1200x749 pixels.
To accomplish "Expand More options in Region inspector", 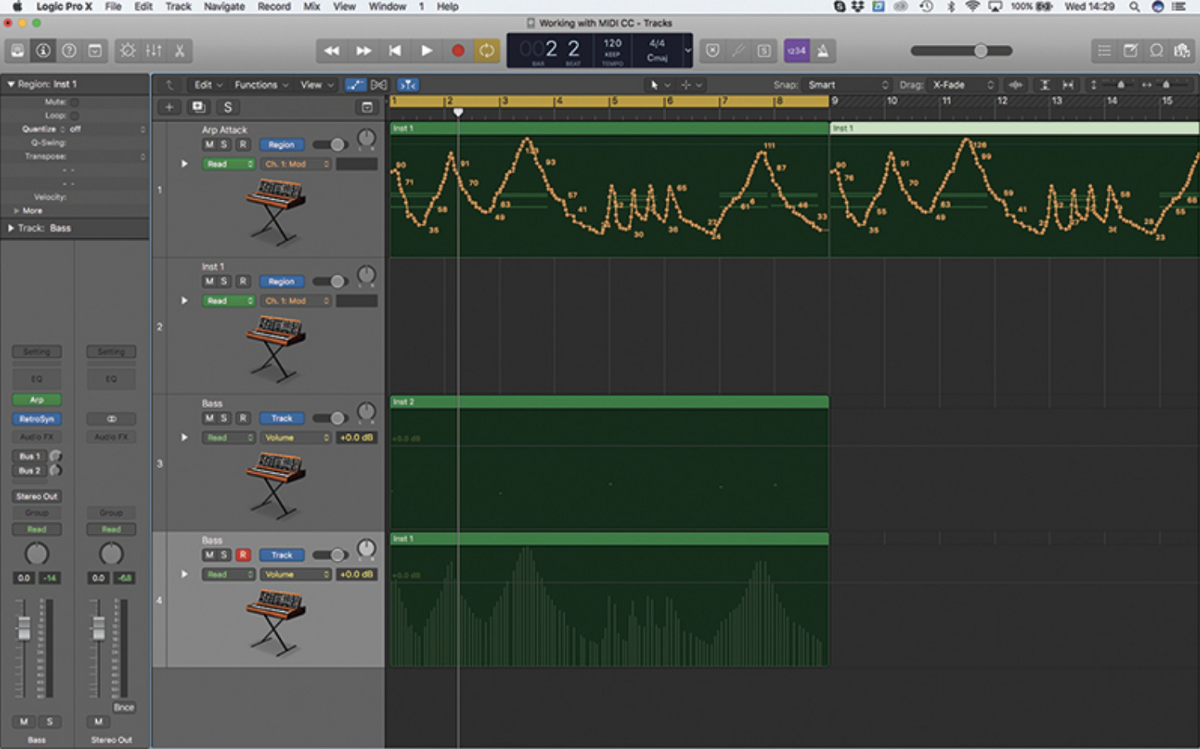I will (x=16, y=211).
